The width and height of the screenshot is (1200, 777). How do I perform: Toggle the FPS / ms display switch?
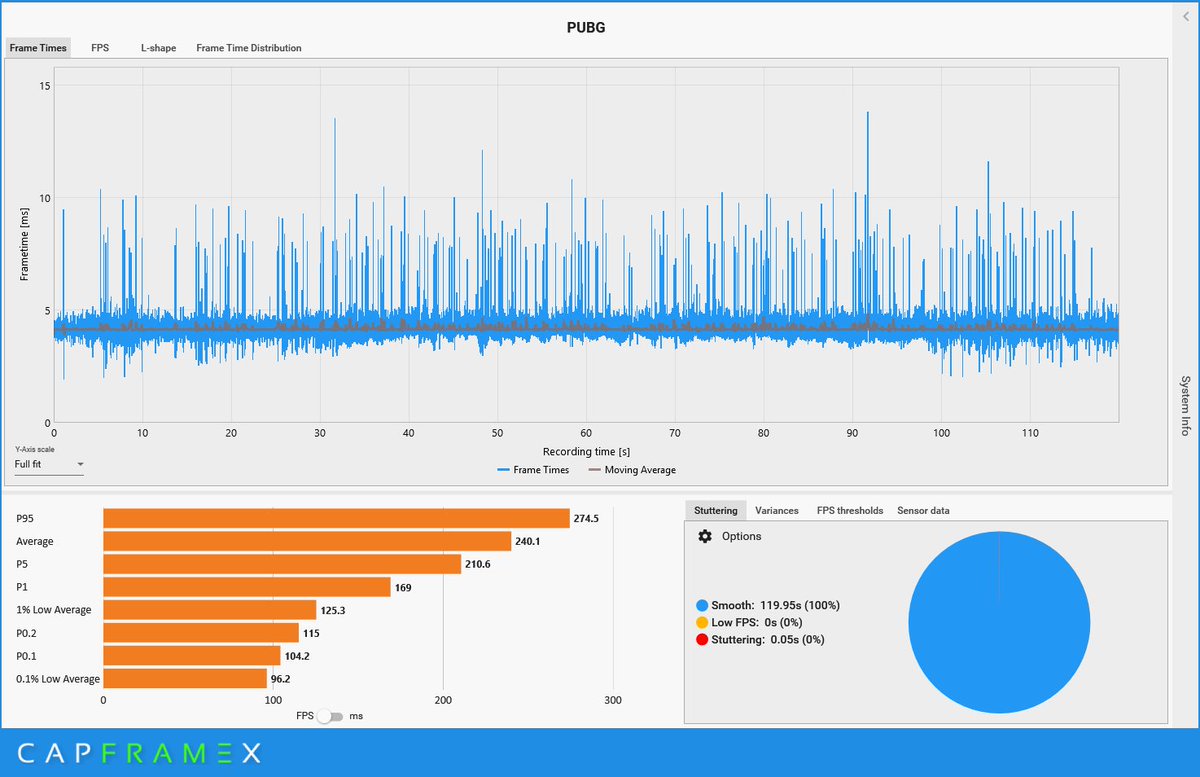[x=329, y=716]
